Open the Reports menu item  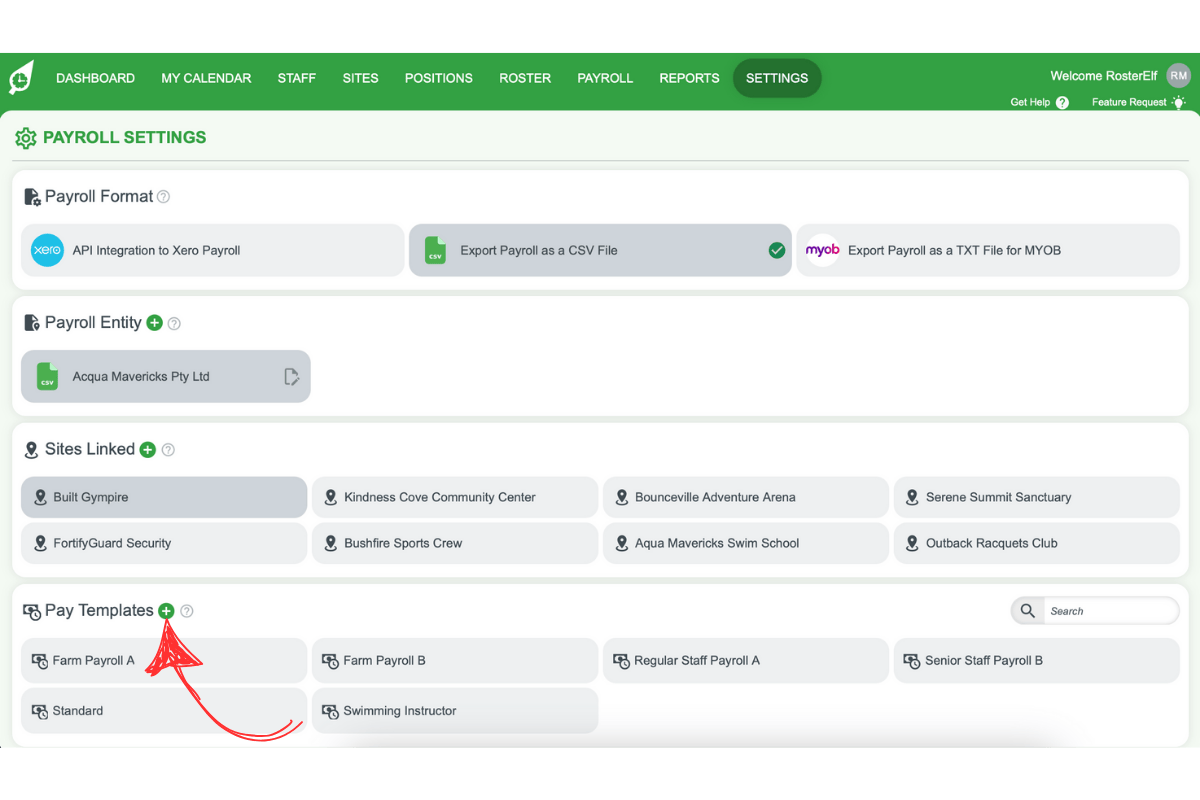click(x=689, y=78)
